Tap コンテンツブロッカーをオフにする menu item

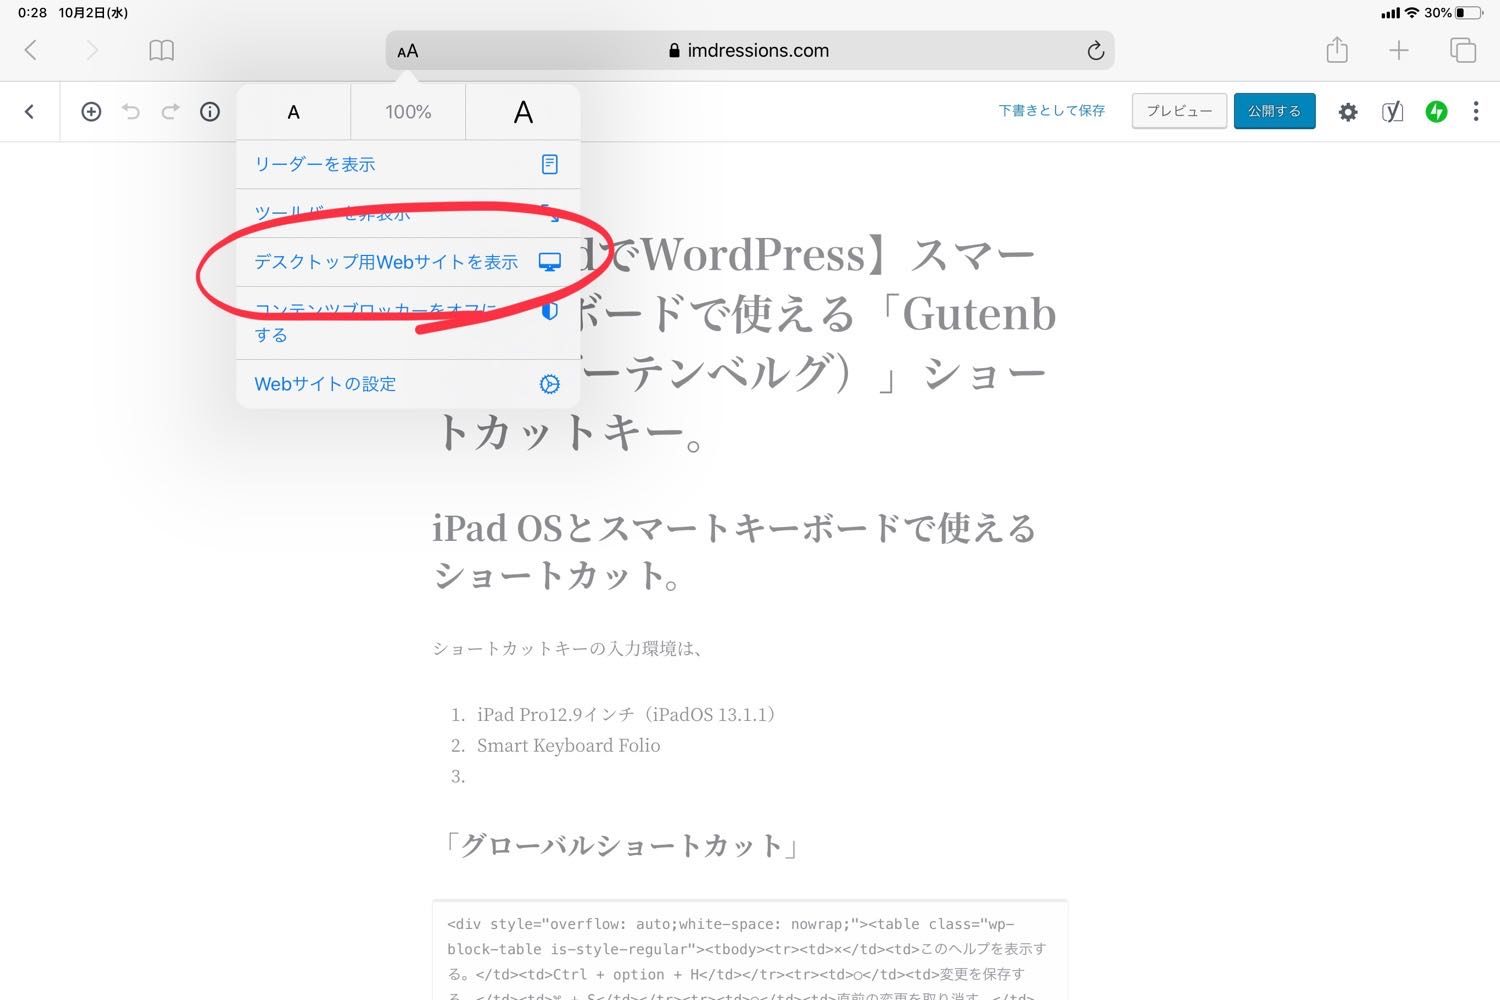[408, 323]
